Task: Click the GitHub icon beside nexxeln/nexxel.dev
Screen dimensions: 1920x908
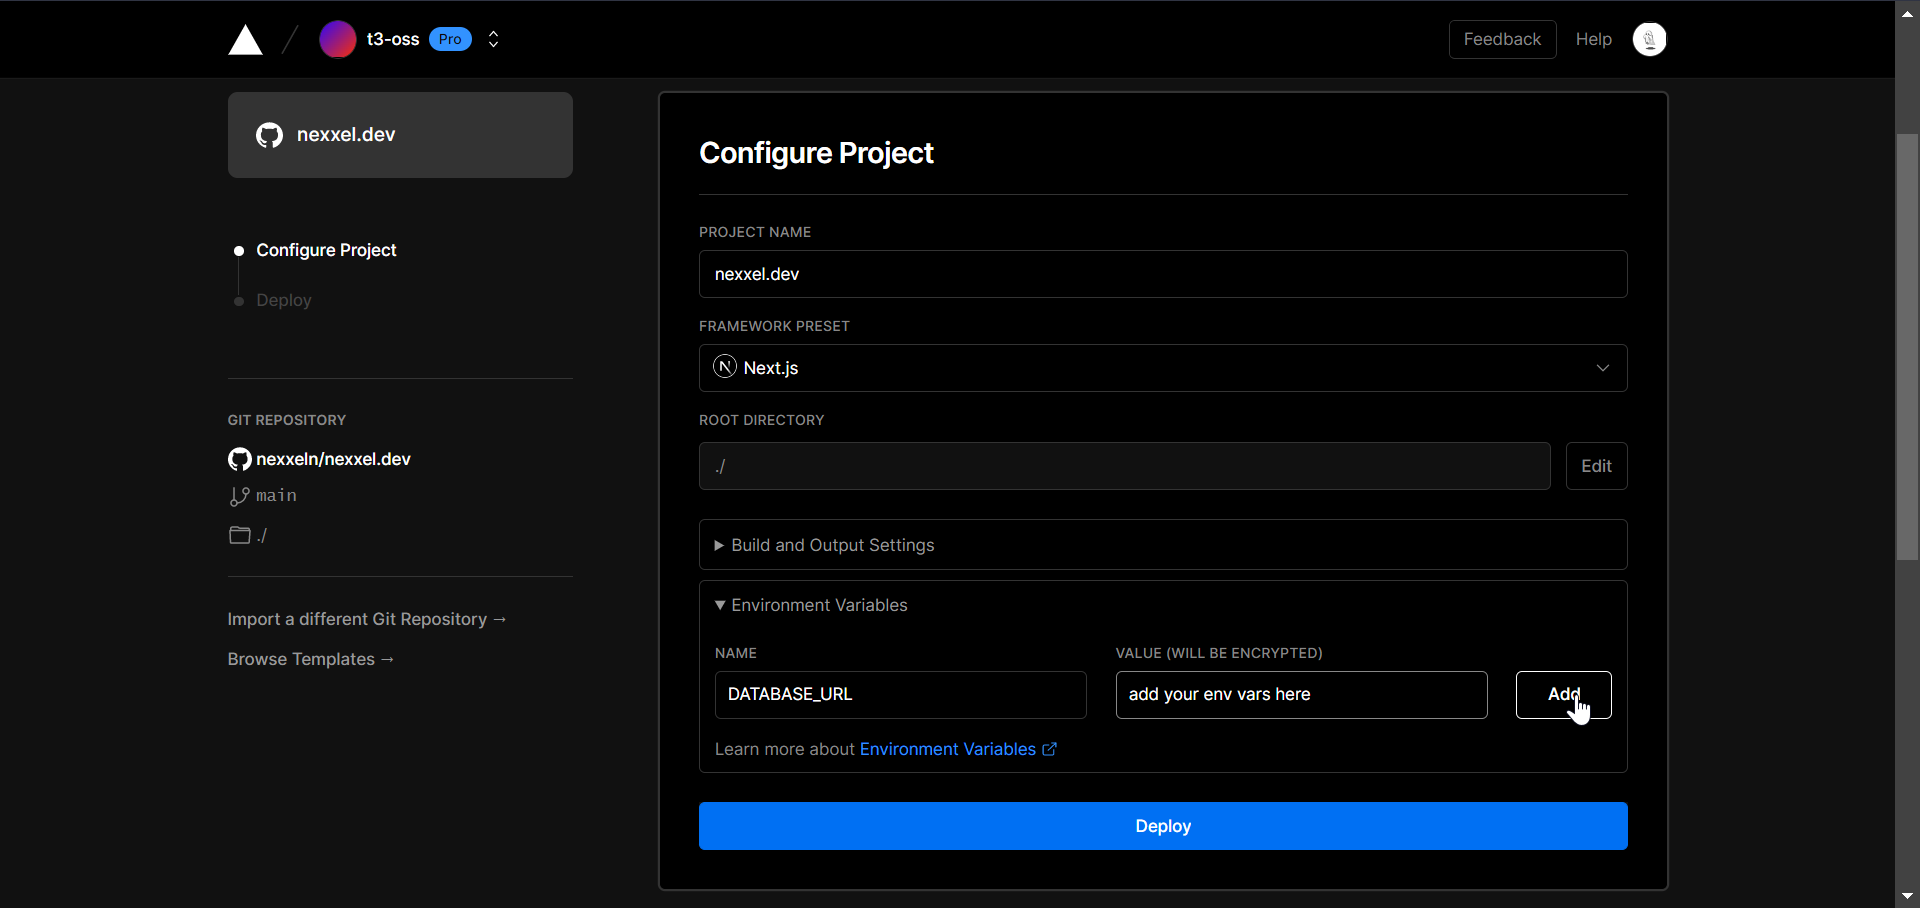Action: click(x=239, y=459)
